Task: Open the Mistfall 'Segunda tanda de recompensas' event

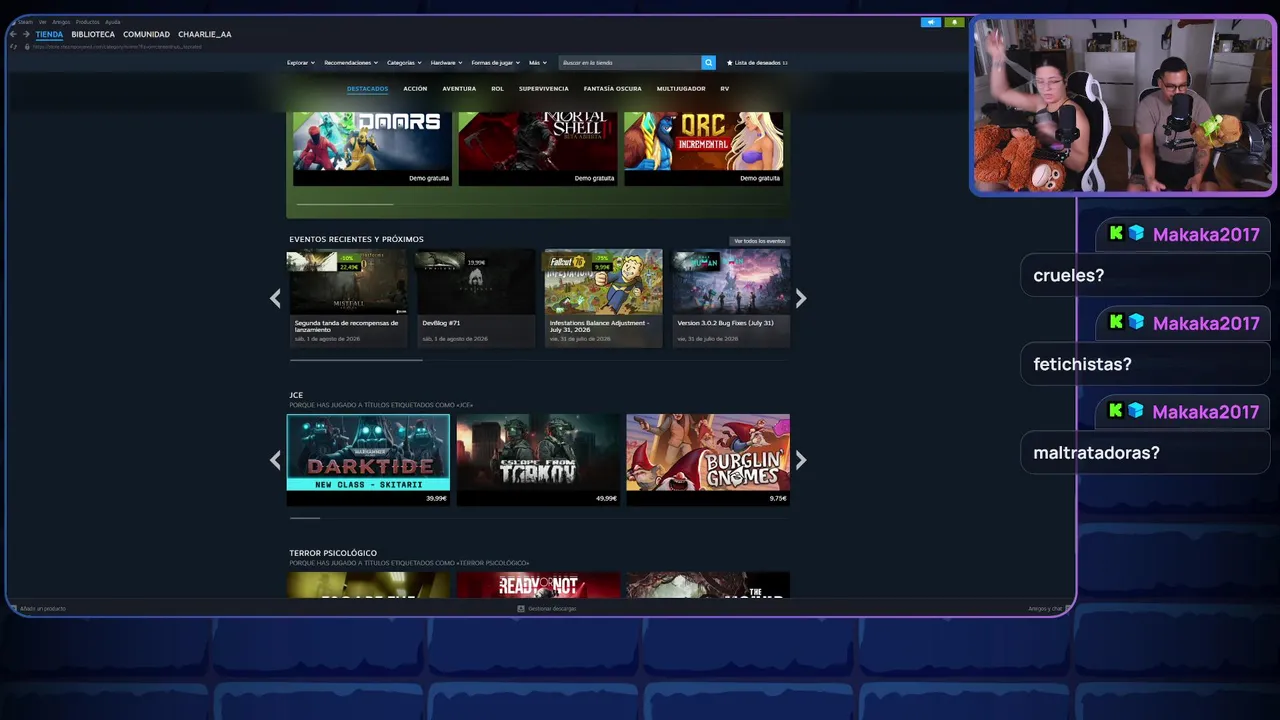Action: tap(347, 299)
